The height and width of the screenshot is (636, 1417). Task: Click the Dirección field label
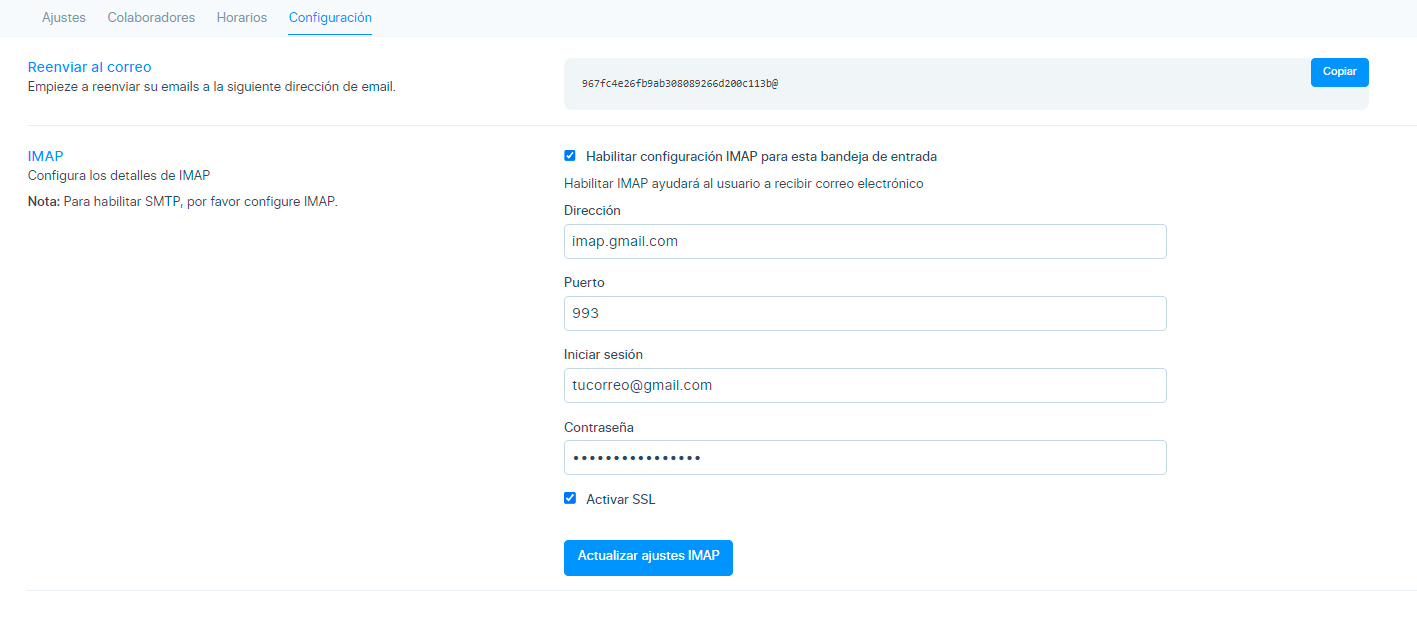(x=592, y=211)
